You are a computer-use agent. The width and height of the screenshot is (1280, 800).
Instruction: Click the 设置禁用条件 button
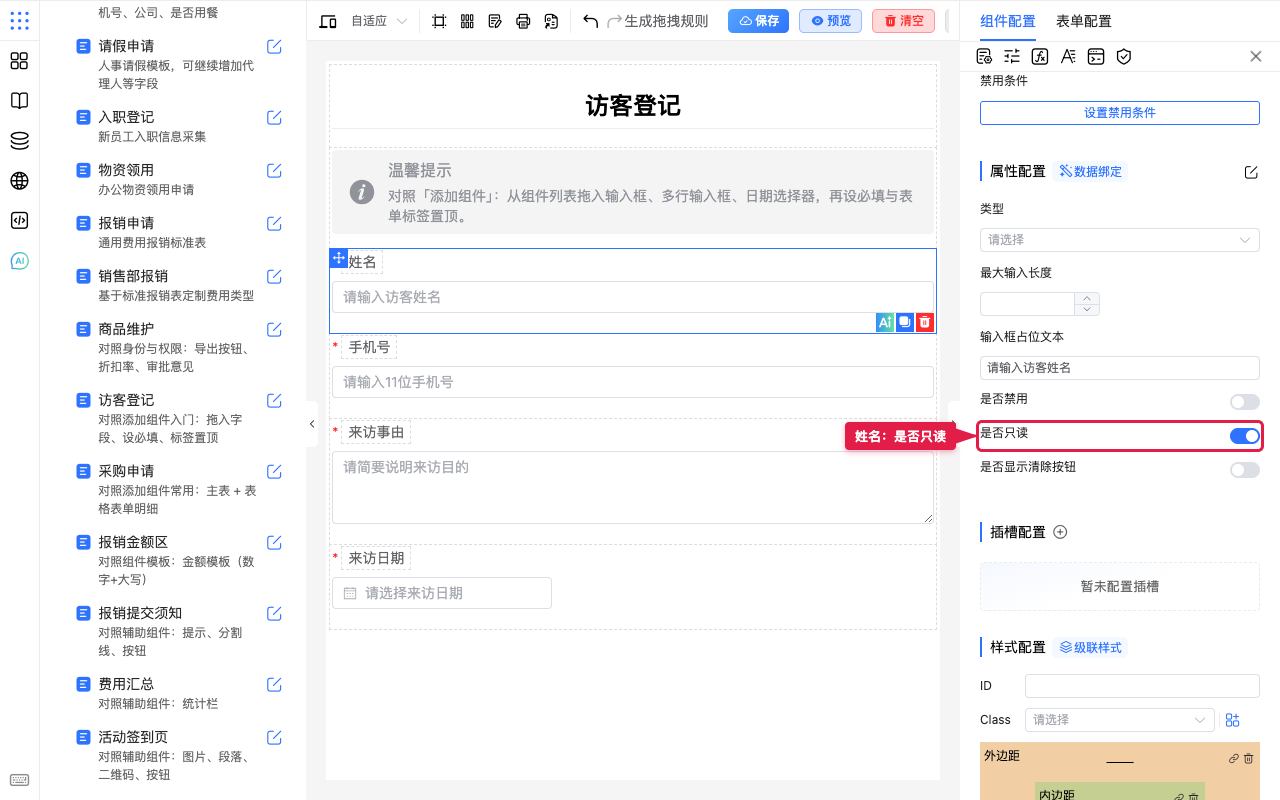point(1120,113)
